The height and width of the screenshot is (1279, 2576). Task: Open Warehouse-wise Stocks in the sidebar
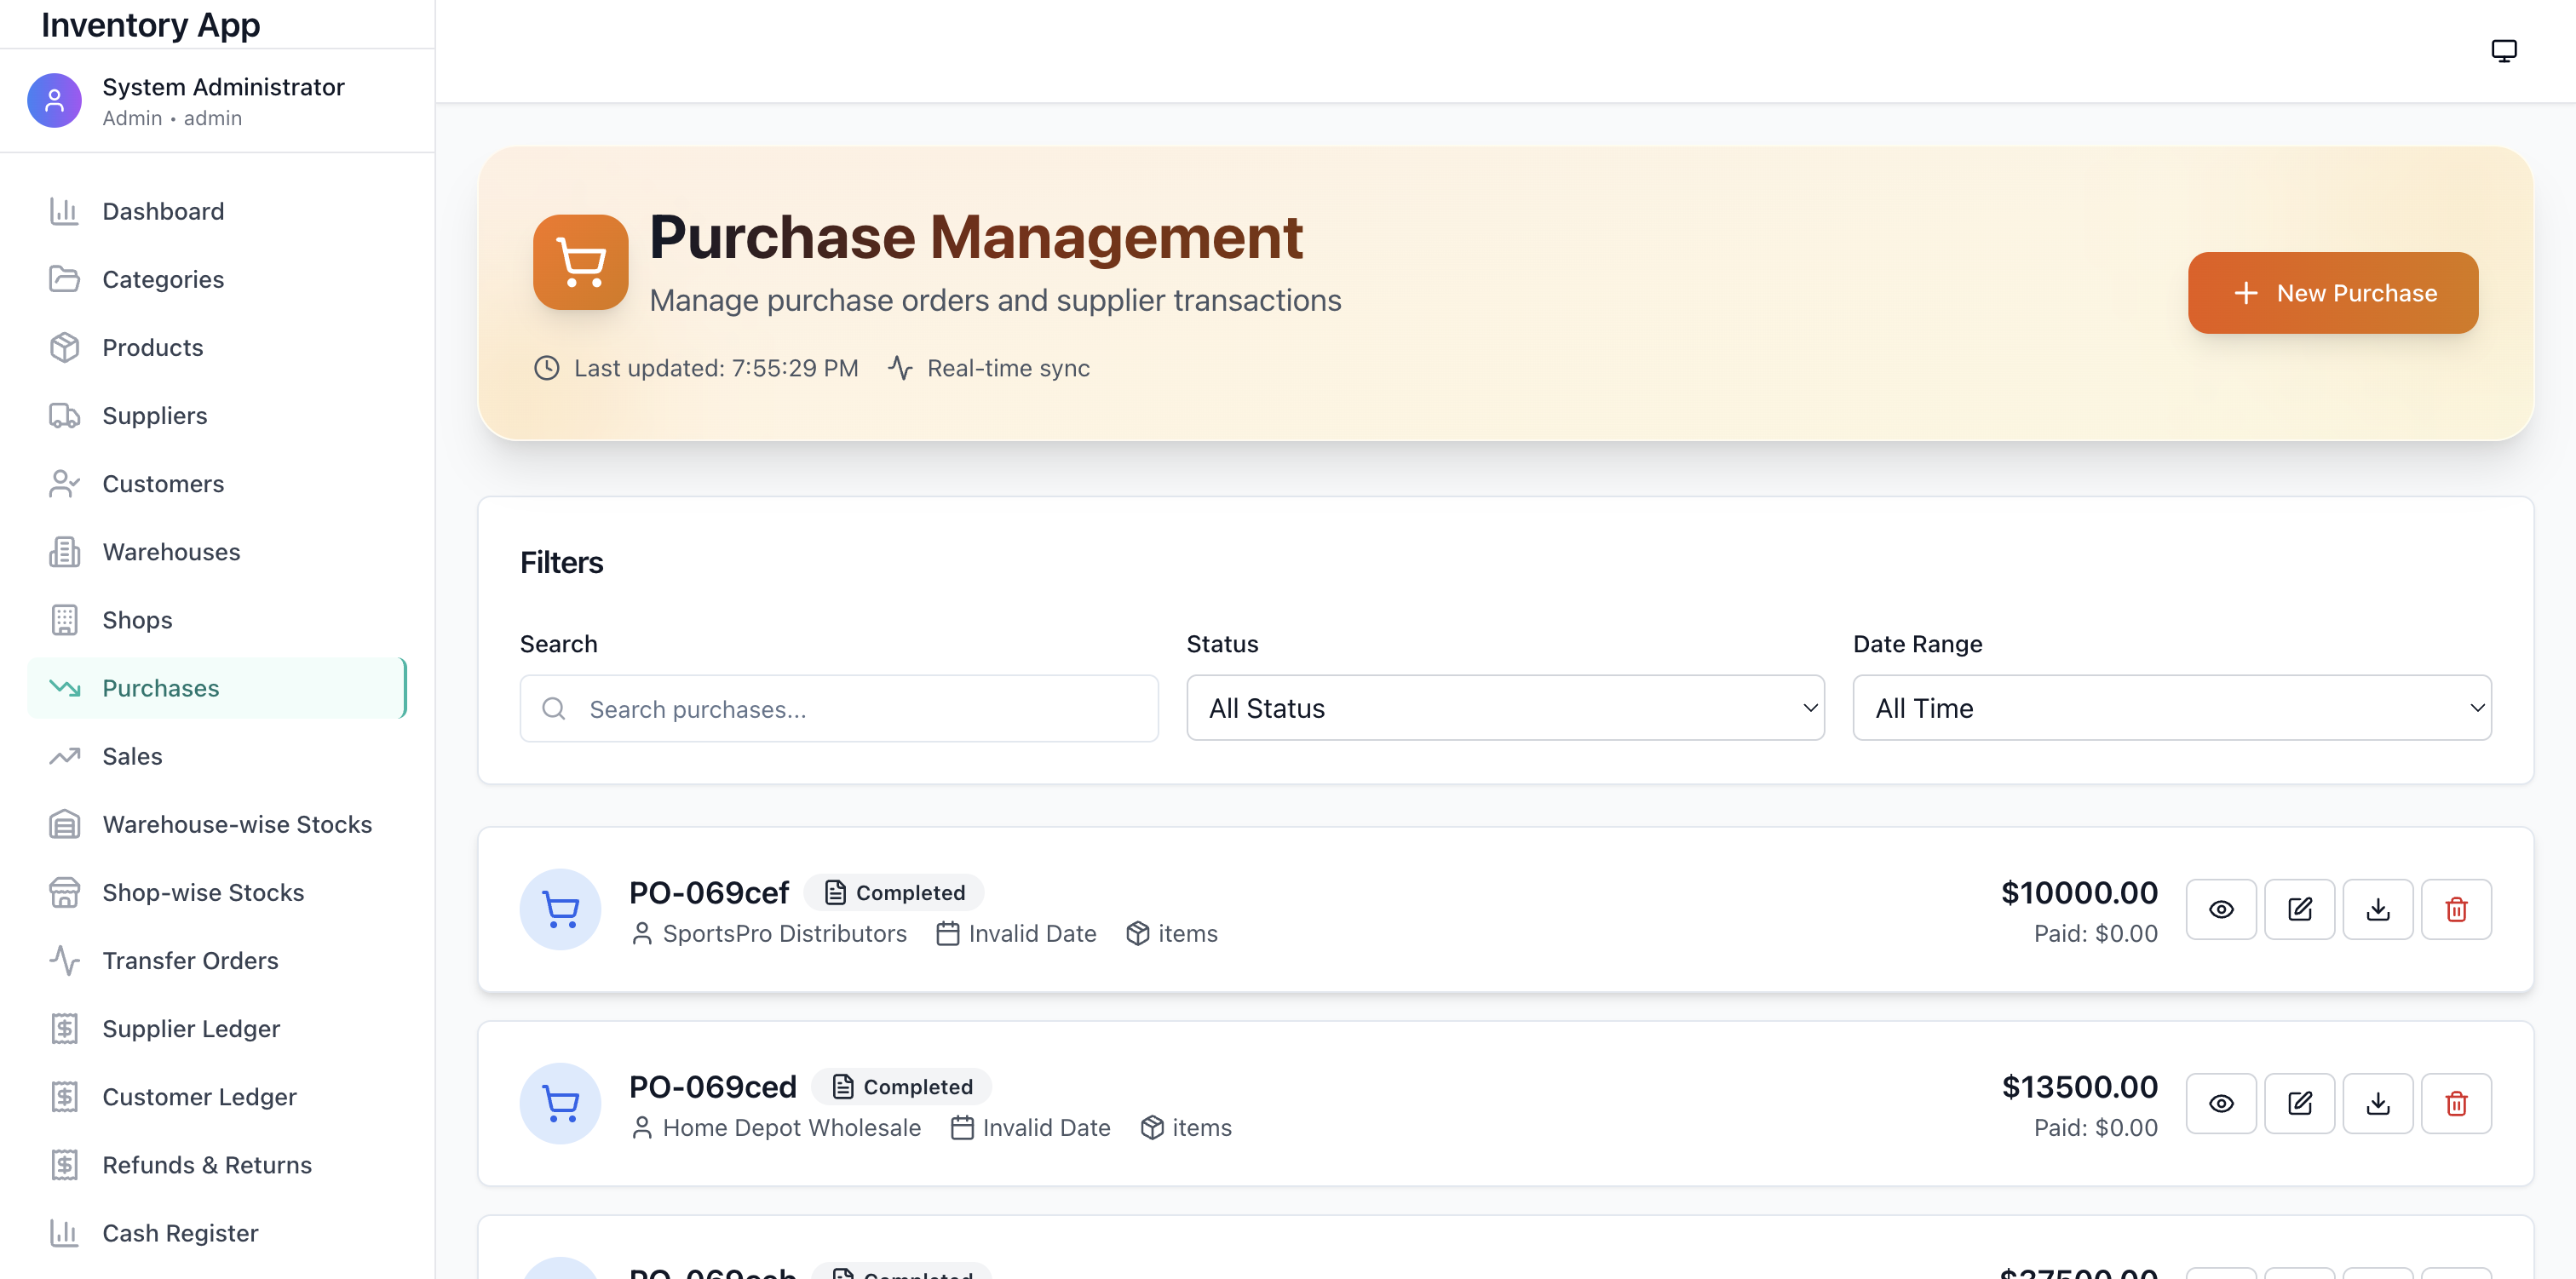217,824
